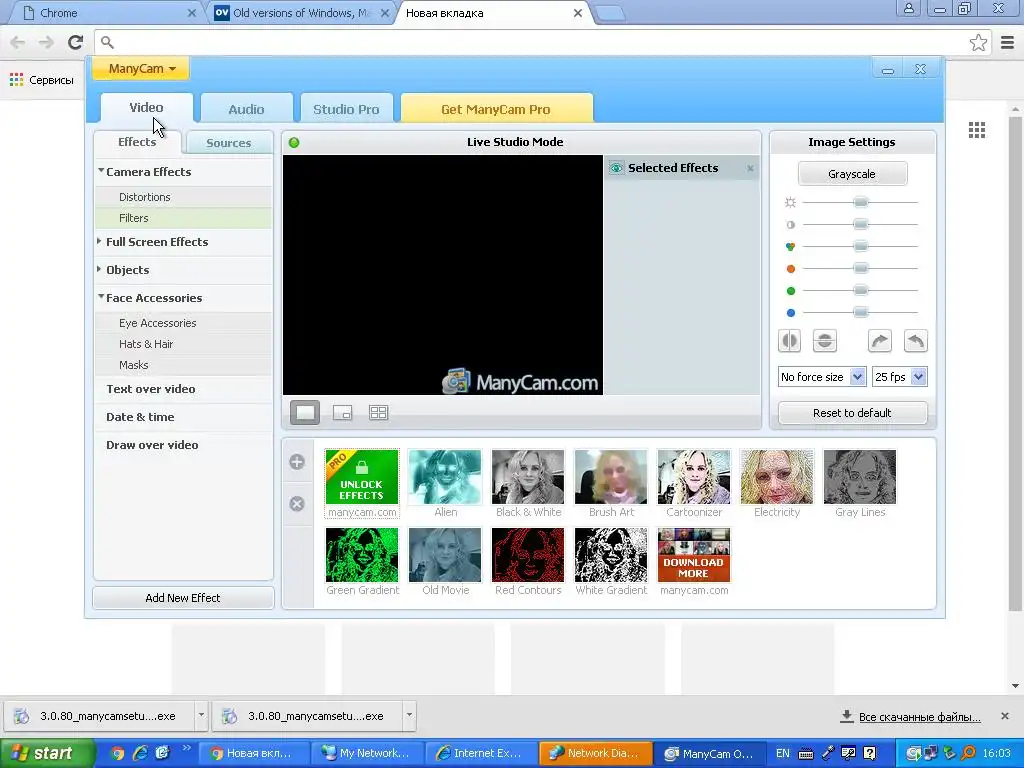The height and width of the screenshot is (768, 1024).
Task: Select split grid layout icon
Action: click(x=378, y=413)
